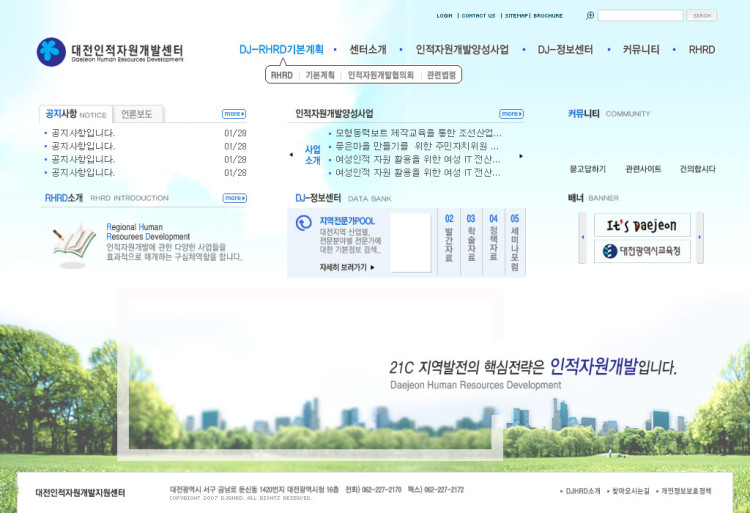The width and height of the screenshot is (750, 513).
Task: Open the DJ-RHRD기본계획 menu
Action: (x=281, y=50)
